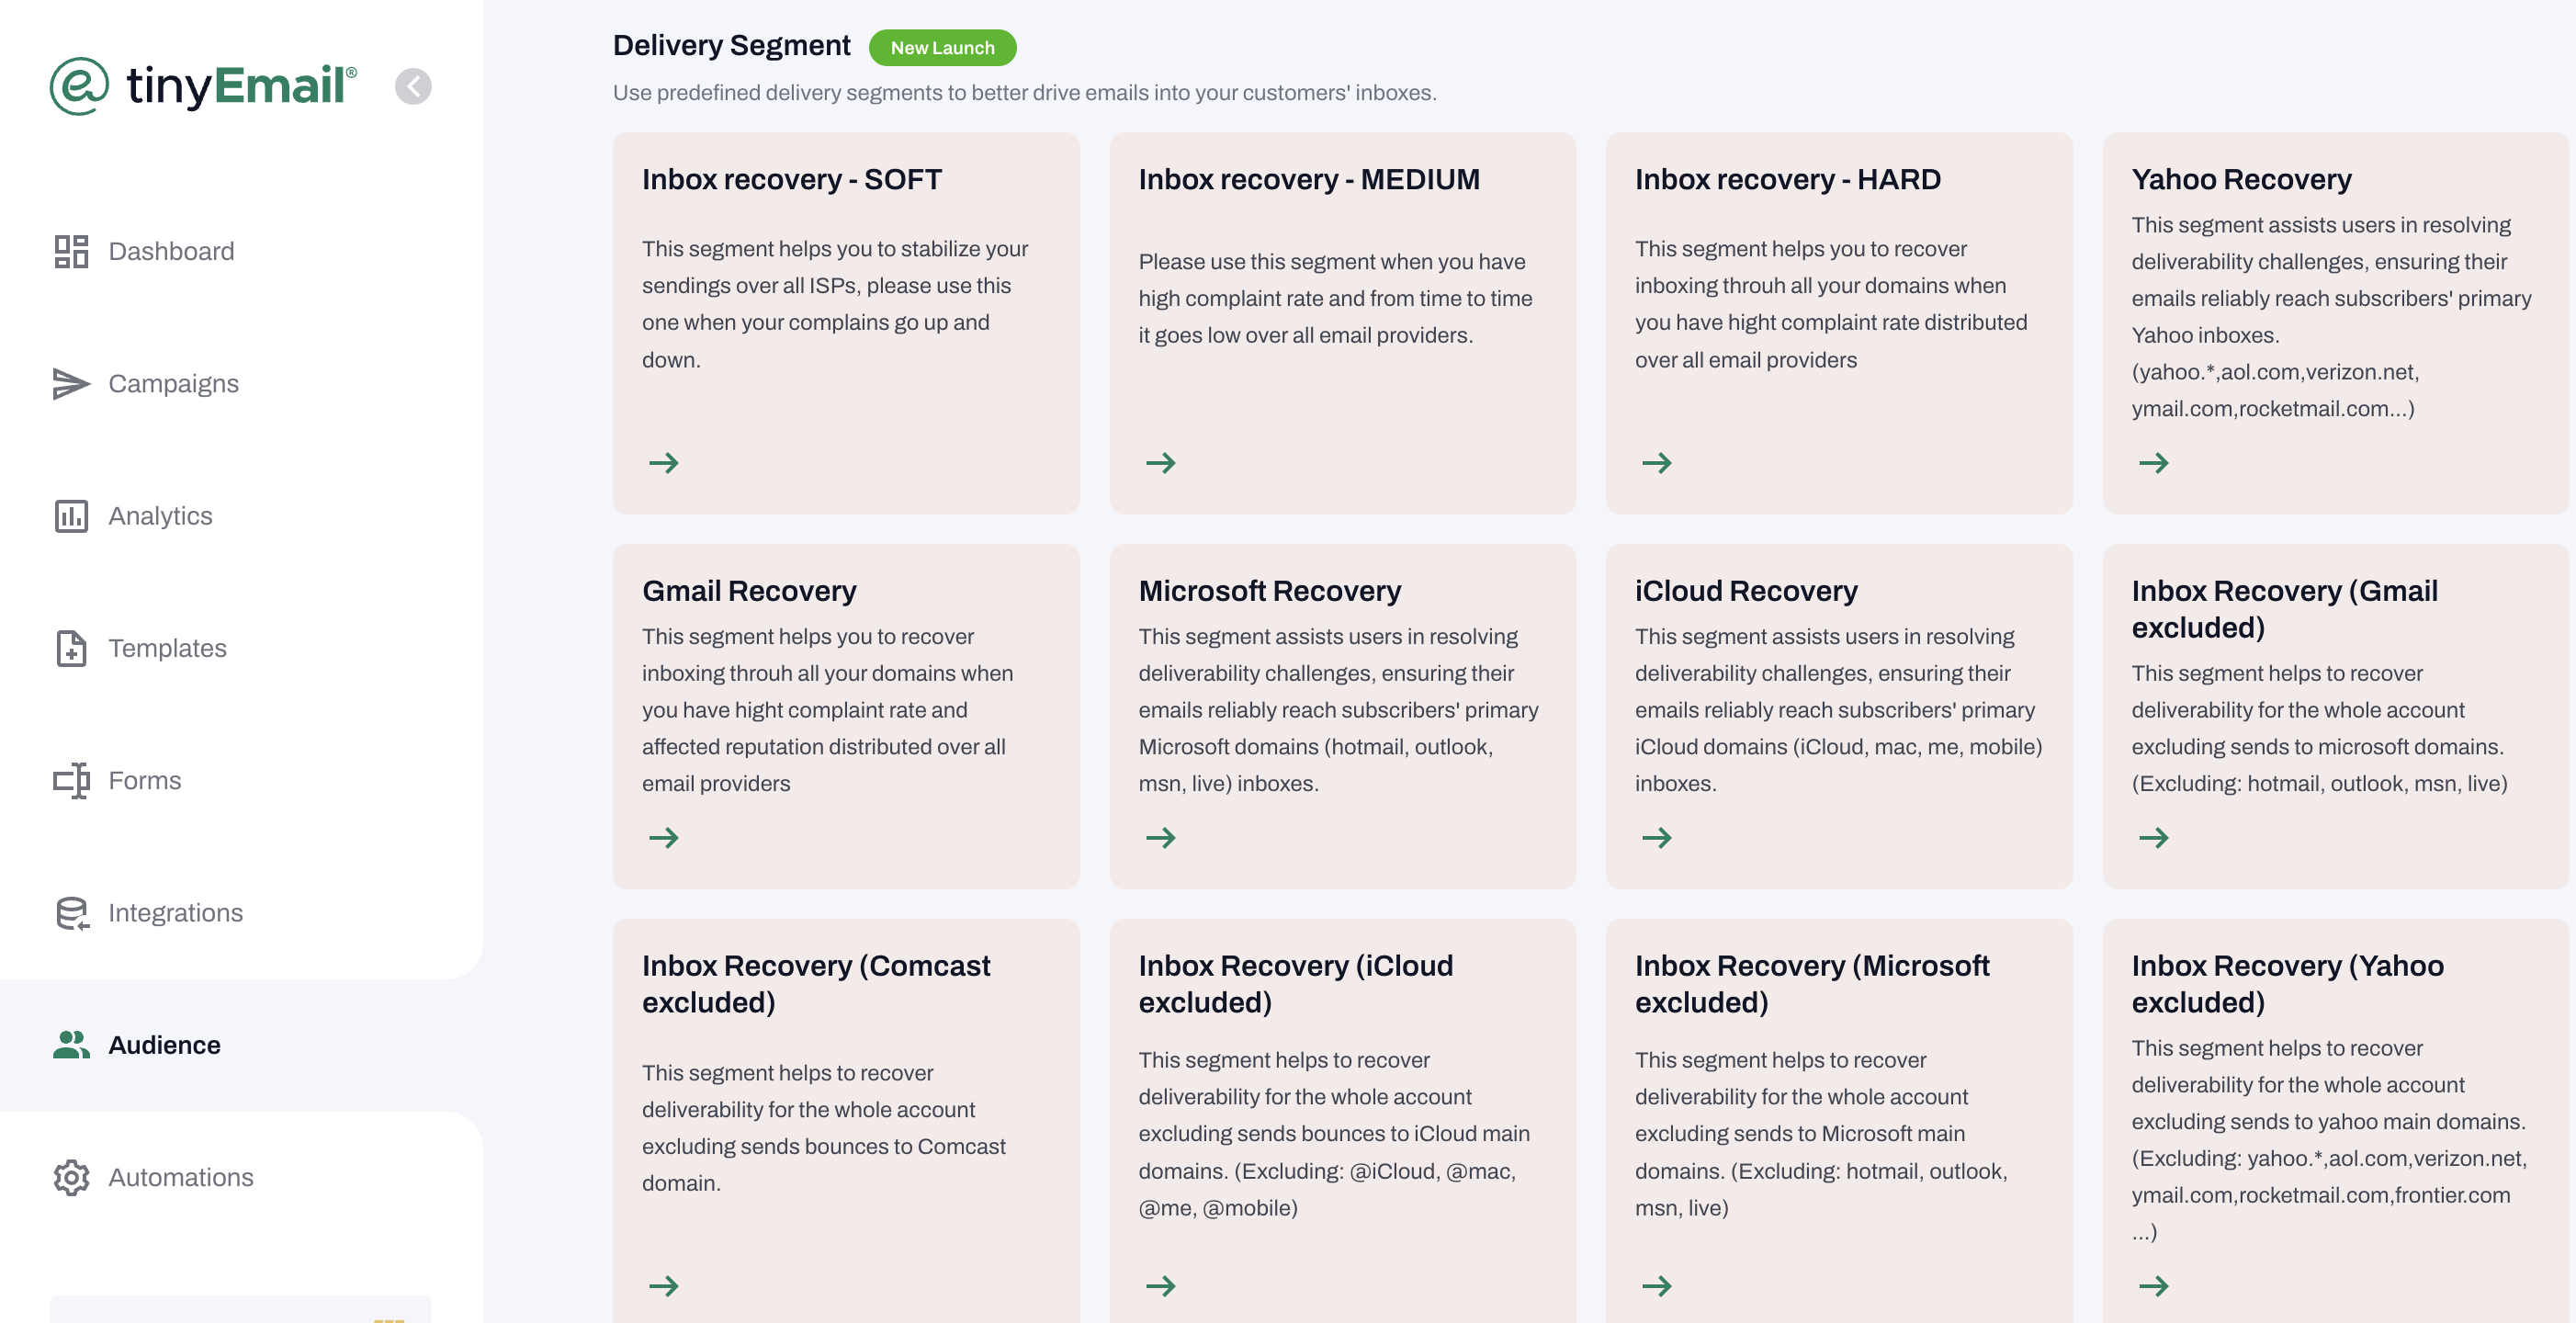
Task: Click Inbox Recovery (Microsoft excluded) title
Action: click(x=1812, y=984)
